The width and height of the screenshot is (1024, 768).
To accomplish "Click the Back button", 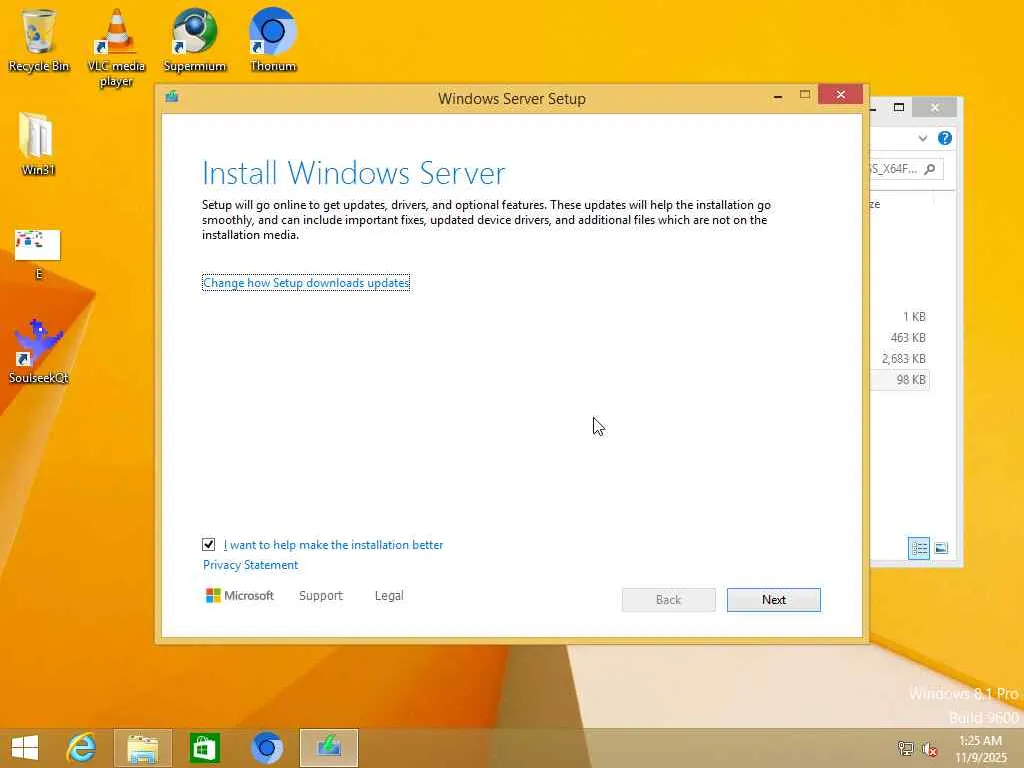I will 669,600.
